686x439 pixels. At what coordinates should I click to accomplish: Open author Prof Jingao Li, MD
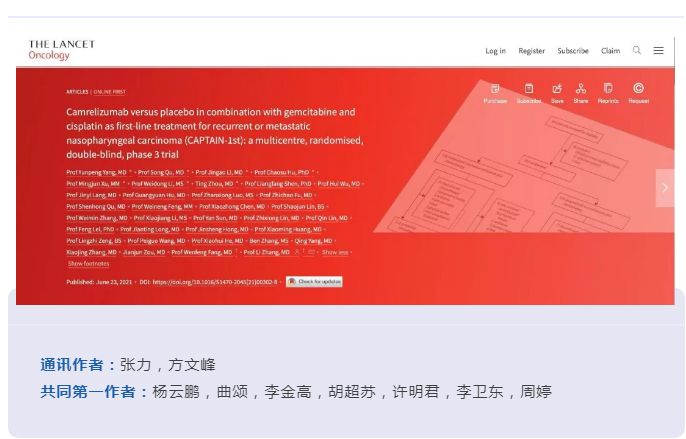[219, 172]
